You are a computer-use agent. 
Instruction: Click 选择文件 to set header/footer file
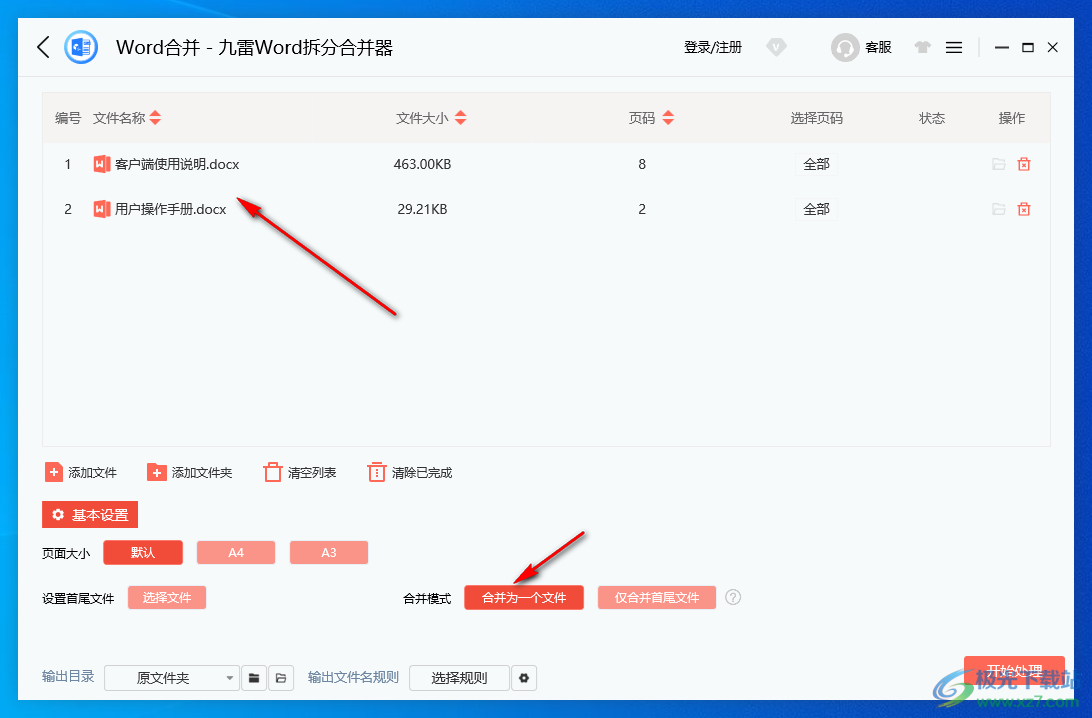166,597
